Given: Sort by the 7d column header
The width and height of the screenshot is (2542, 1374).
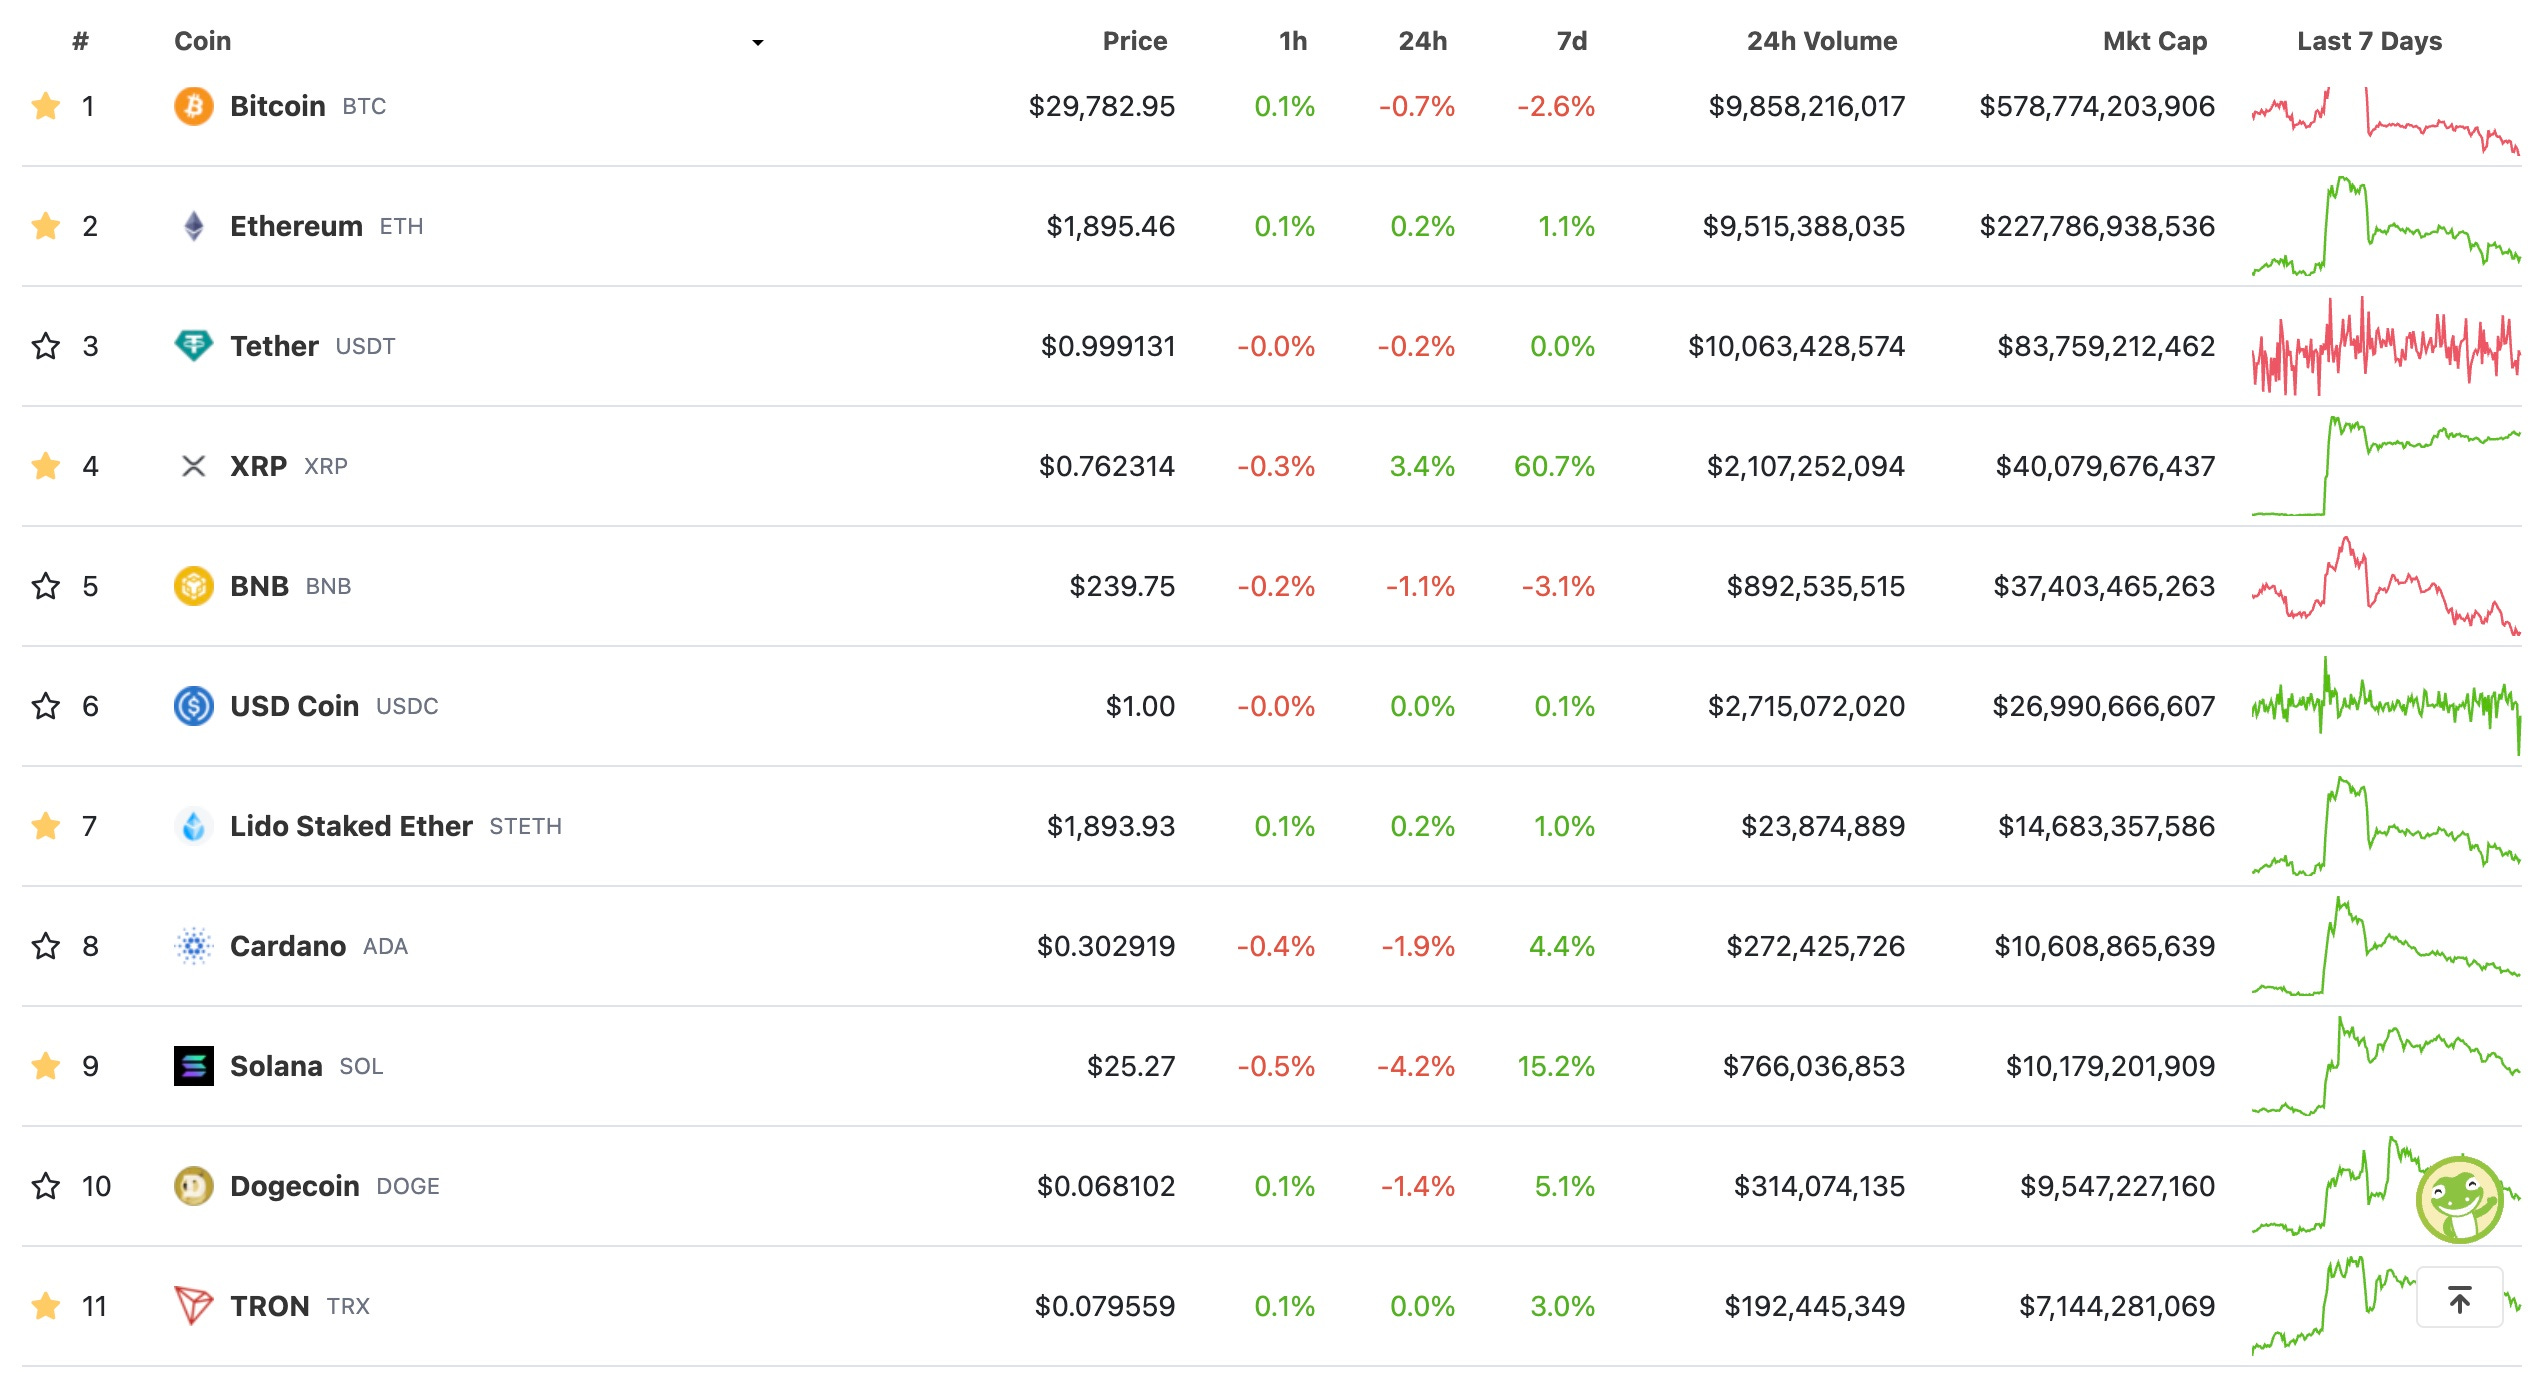Looking at the screenshot, I should click(x=1572, y=41).
